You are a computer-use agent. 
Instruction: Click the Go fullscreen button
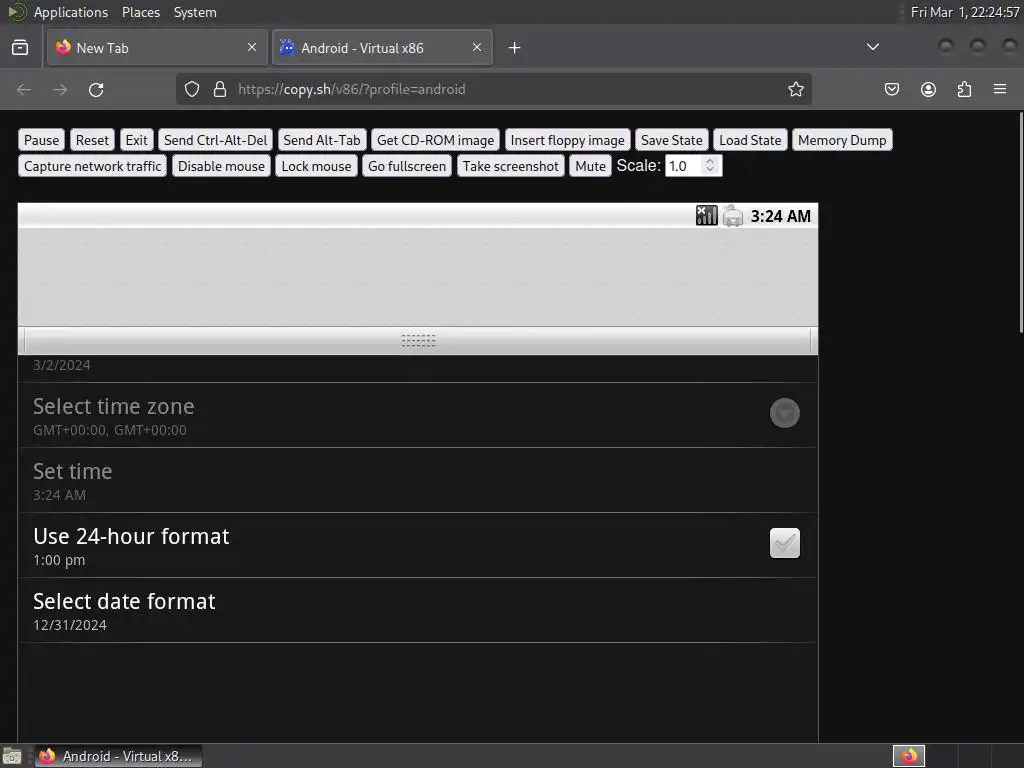pyautogui.click(x=407, y=166)
